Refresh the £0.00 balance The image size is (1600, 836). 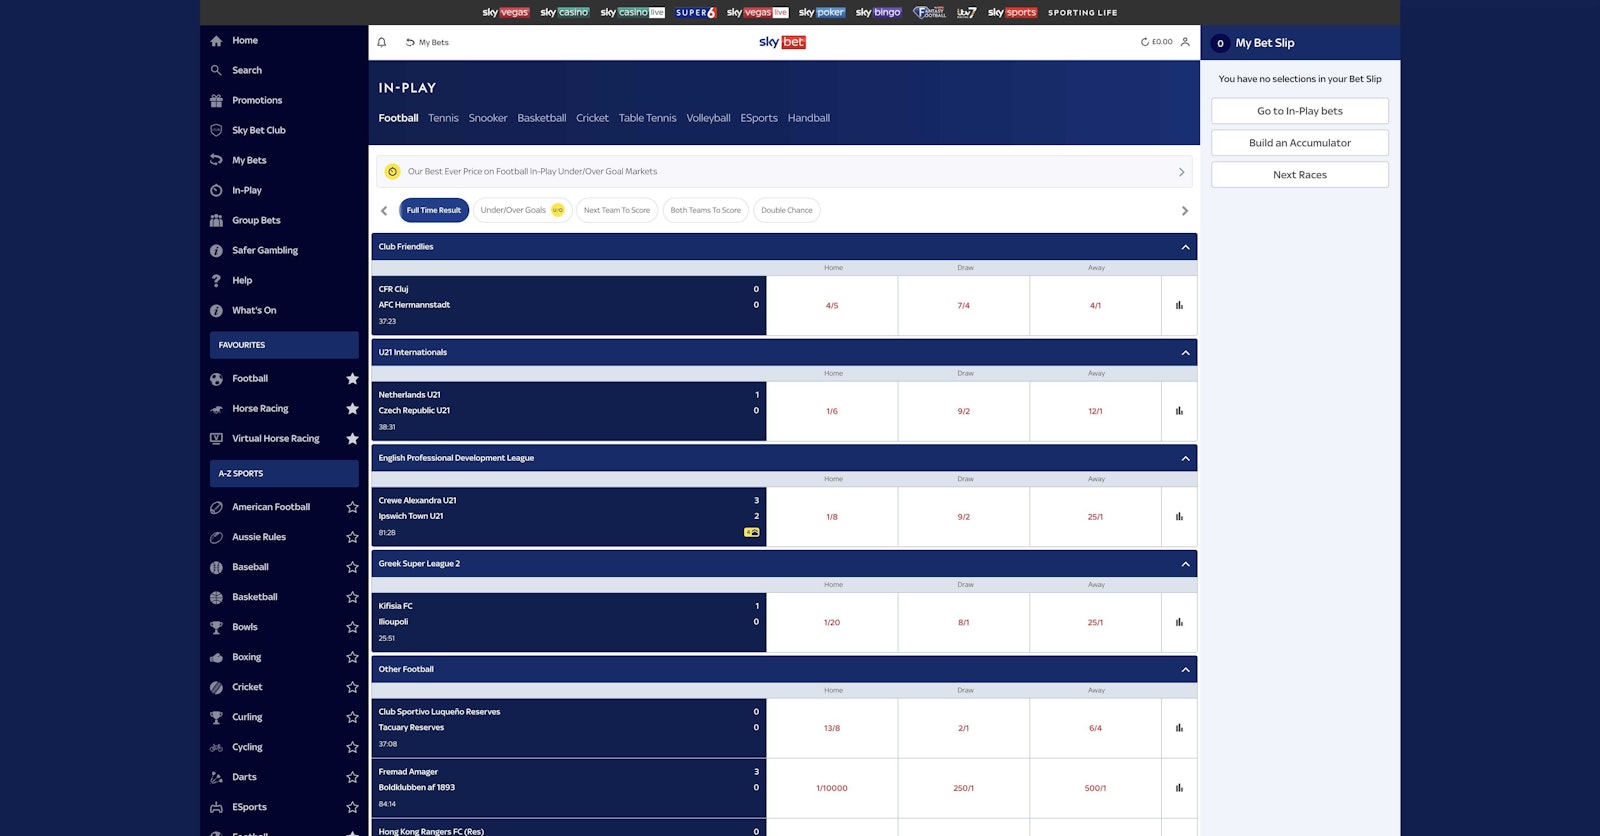pos(1145,42)
